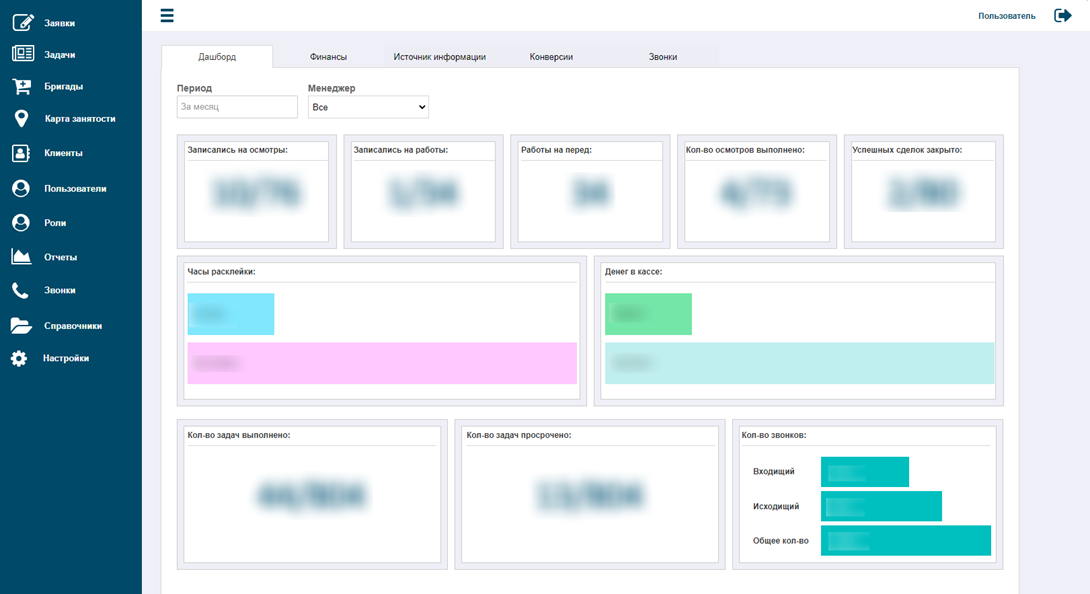Image resolution: width=1090 pixels, height=594 pixels.
Task: Click Успешных сделок закрыто card
Action: [x=924, y=191]
